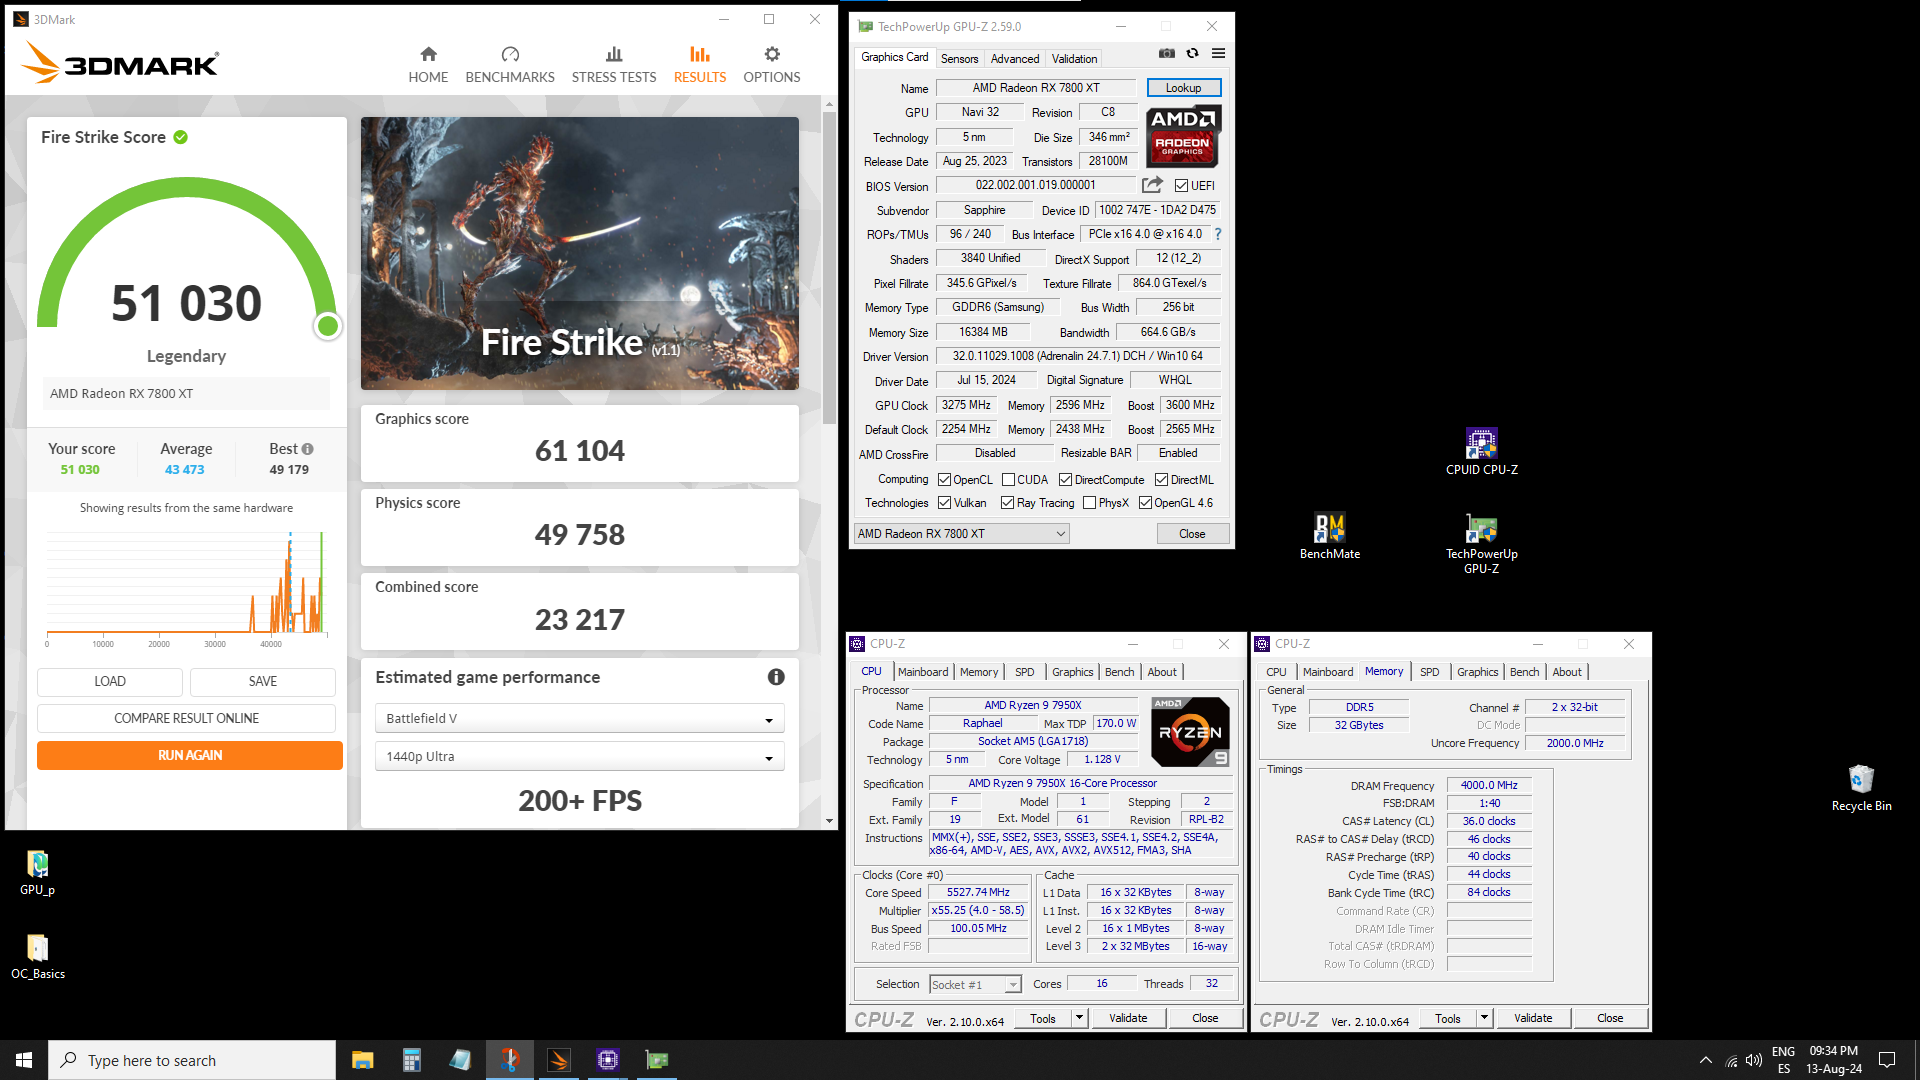This screenshot has width=1920, height=1080.
Task: Toggle OpenCL checkbox
Action: click(944, 480)
